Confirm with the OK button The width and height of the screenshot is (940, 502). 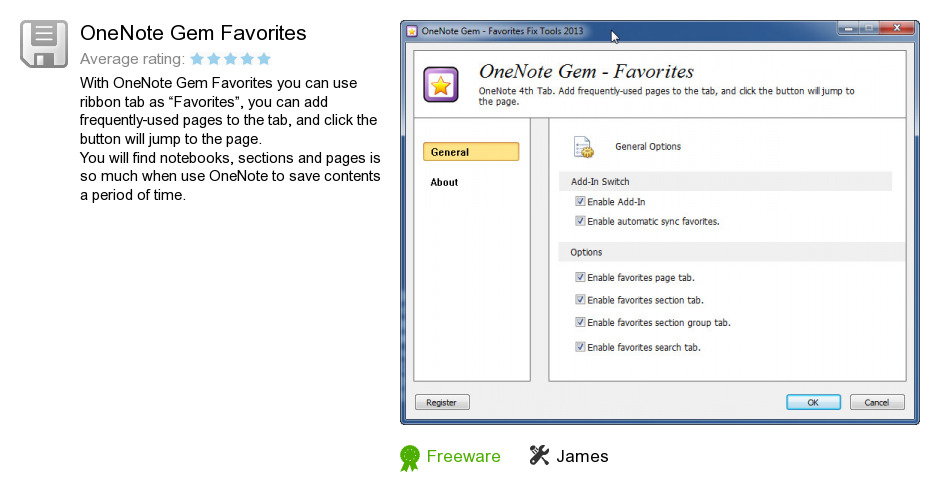tap(813, 402)
